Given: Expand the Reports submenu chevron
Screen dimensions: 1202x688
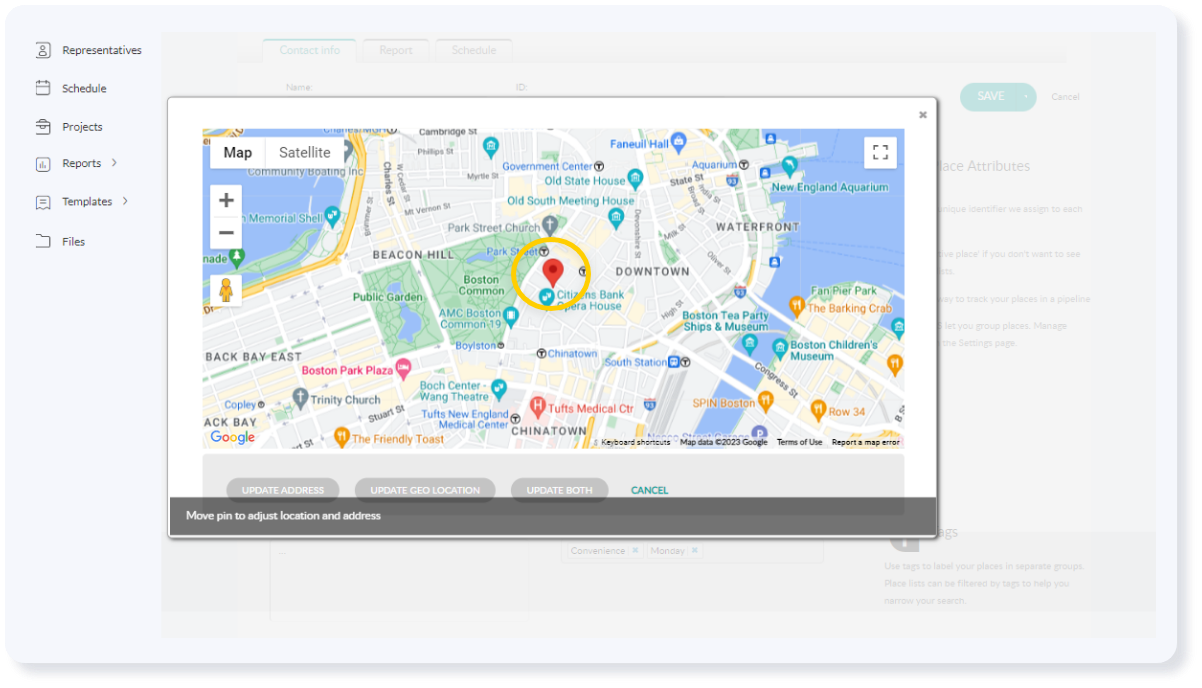Looking at the screenshot, I should pyautogui.click(x=114, y=163).
